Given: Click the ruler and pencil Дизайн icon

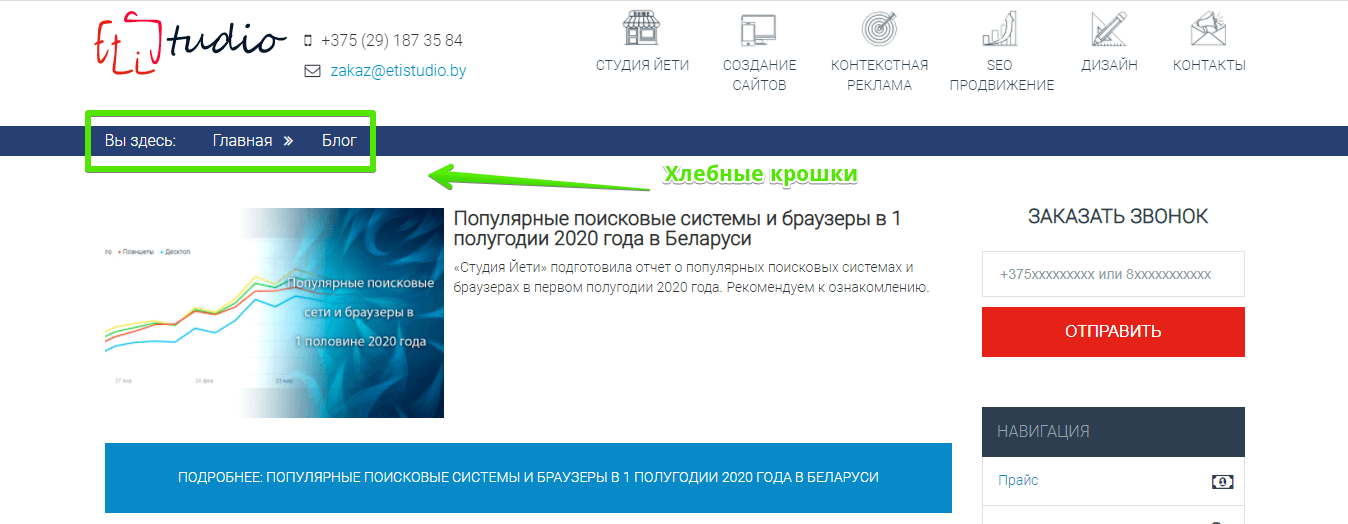Looking at the screenshot, I should tap(1109, 29).
